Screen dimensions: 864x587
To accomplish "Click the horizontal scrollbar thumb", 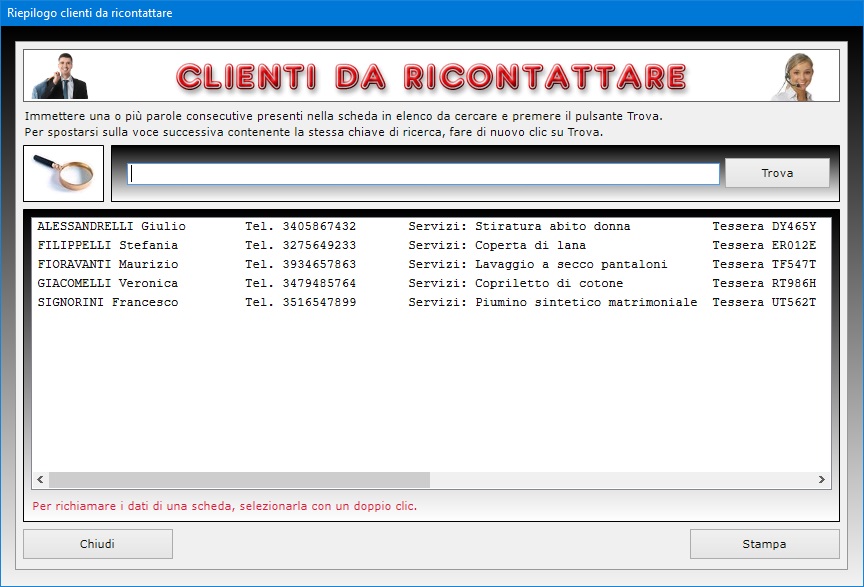I will coord(239,480).
